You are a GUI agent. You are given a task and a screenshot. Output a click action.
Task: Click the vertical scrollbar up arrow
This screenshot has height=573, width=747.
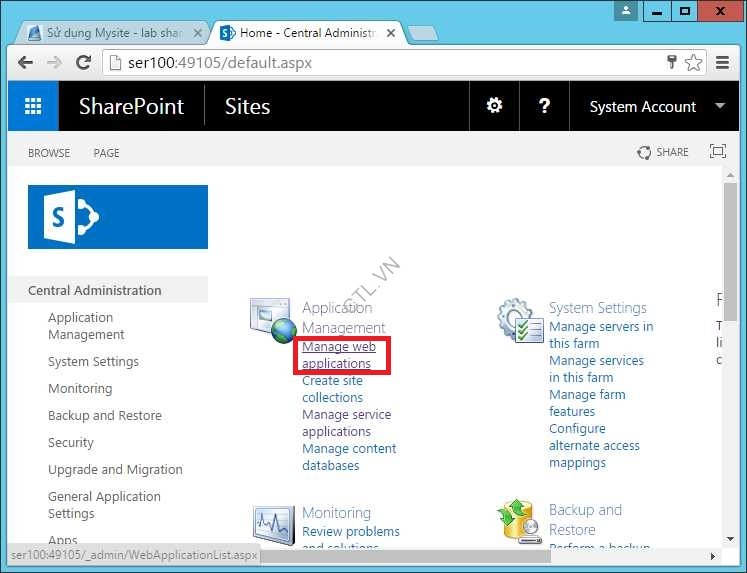tap(730, 175)
